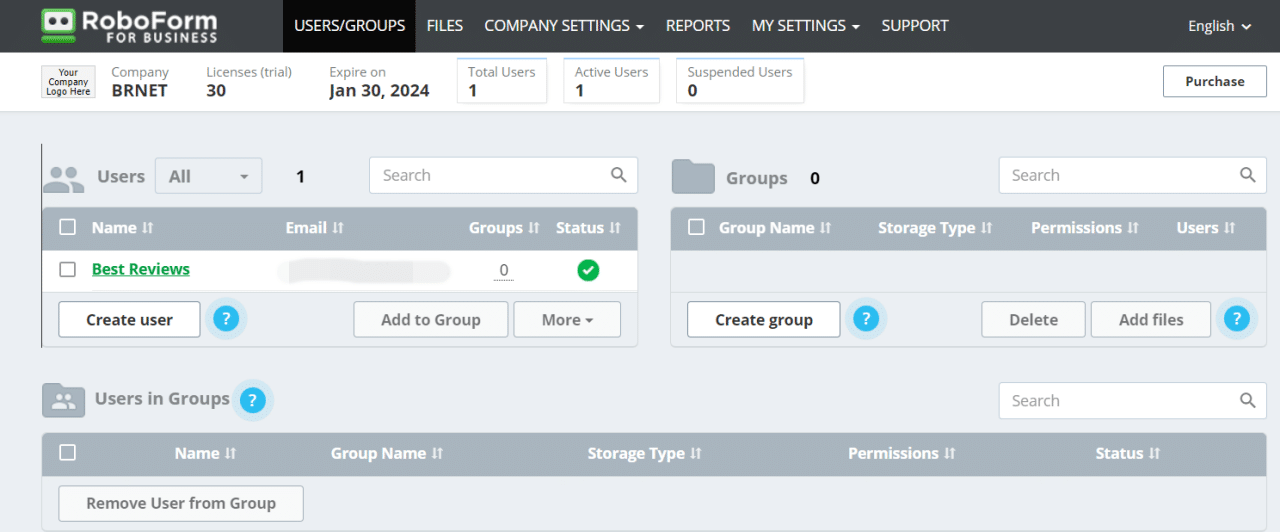The height and width of the screenshot is (532, 1280).
Task: Open the All users filter dropdown
Action: pos(208,176)
